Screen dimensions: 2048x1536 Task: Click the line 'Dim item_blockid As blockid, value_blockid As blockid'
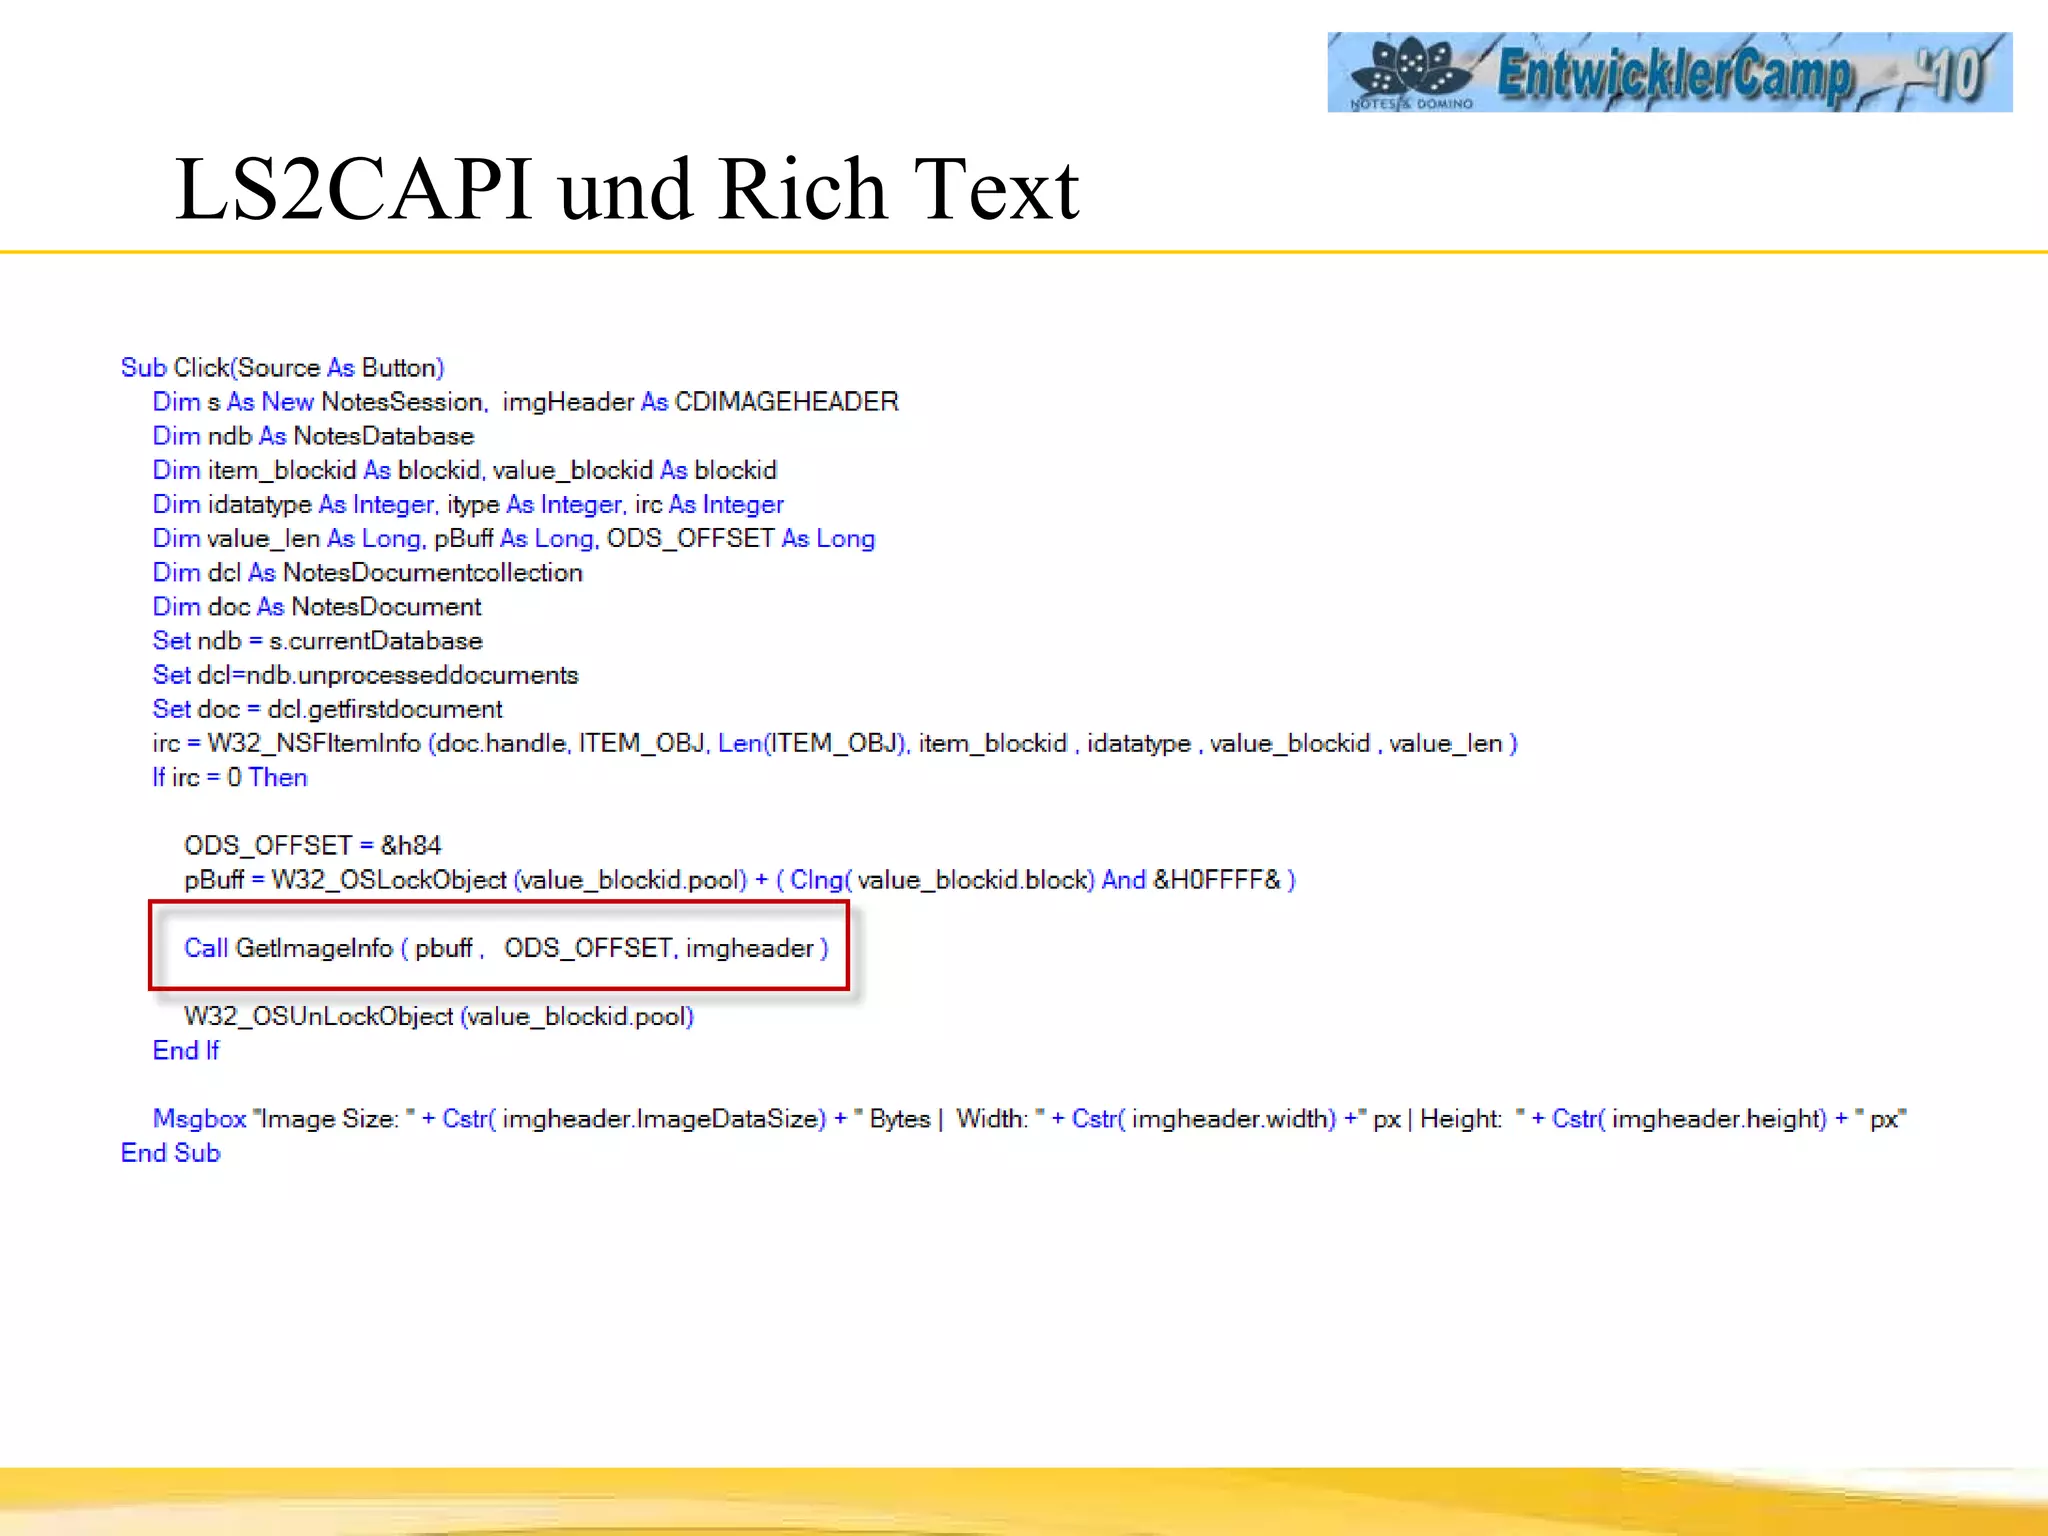(x=465, y=470)
